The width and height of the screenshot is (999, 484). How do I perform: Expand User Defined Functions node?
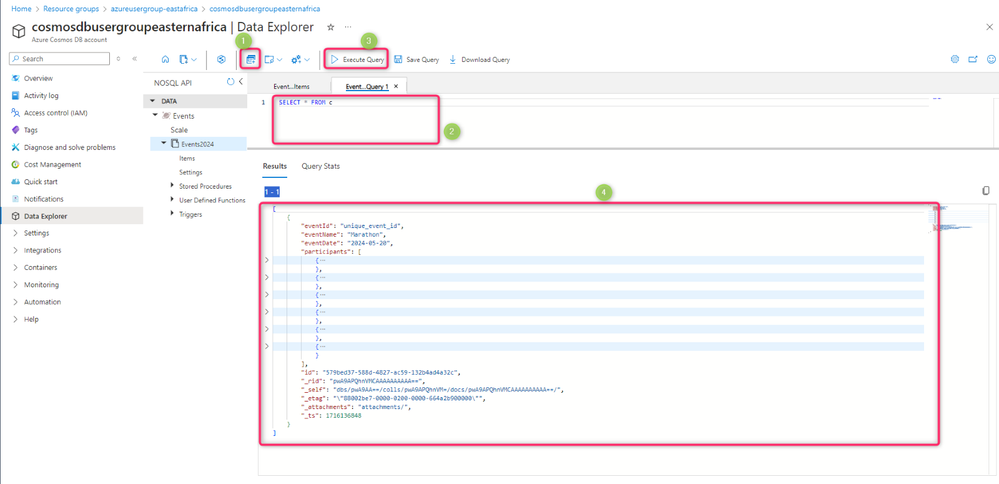[172, 200]
